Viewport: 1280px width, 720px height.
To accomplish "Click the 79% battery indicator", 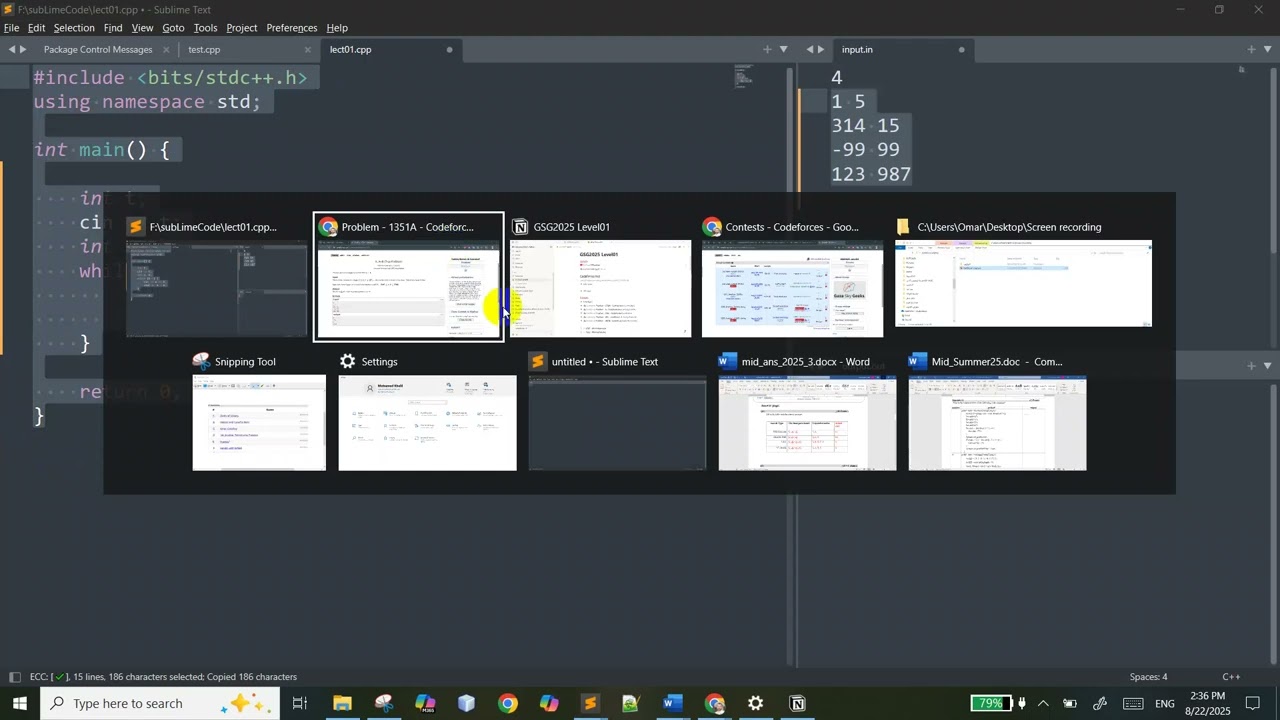I will click(991, 703).
